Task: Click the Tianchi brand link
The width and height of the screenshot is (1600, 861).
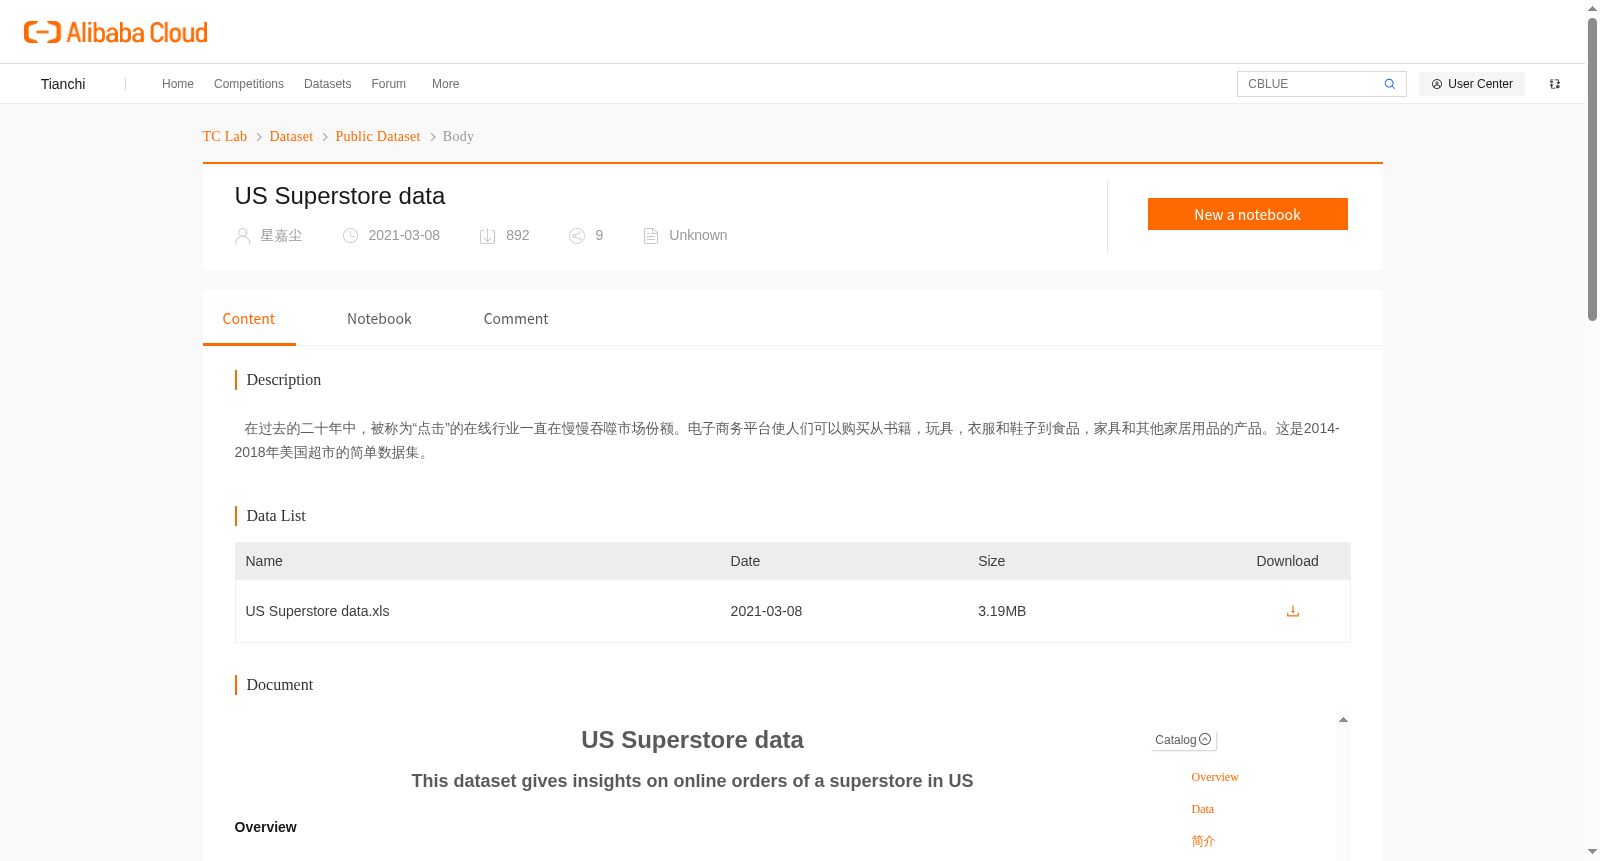Action: click(x=63, y=84)
